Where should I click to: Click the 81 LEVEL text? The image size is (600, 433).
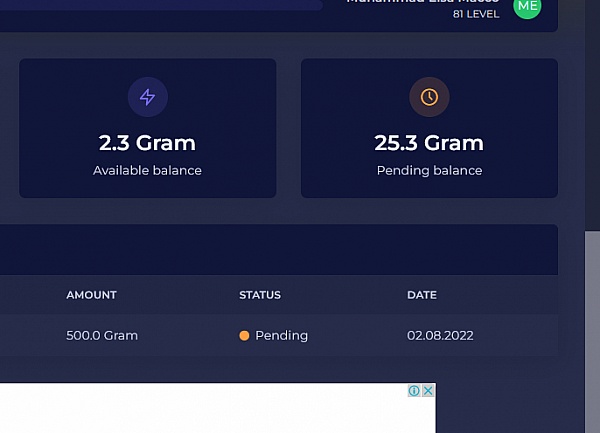476,14
